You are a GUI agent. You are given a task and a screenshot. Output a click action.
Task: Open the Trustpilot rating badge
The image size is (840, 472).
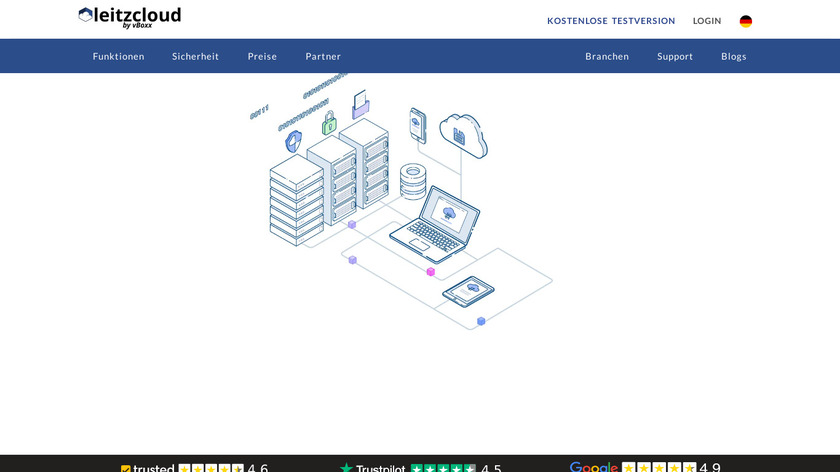pyautogui.click(x=420, y=467)
